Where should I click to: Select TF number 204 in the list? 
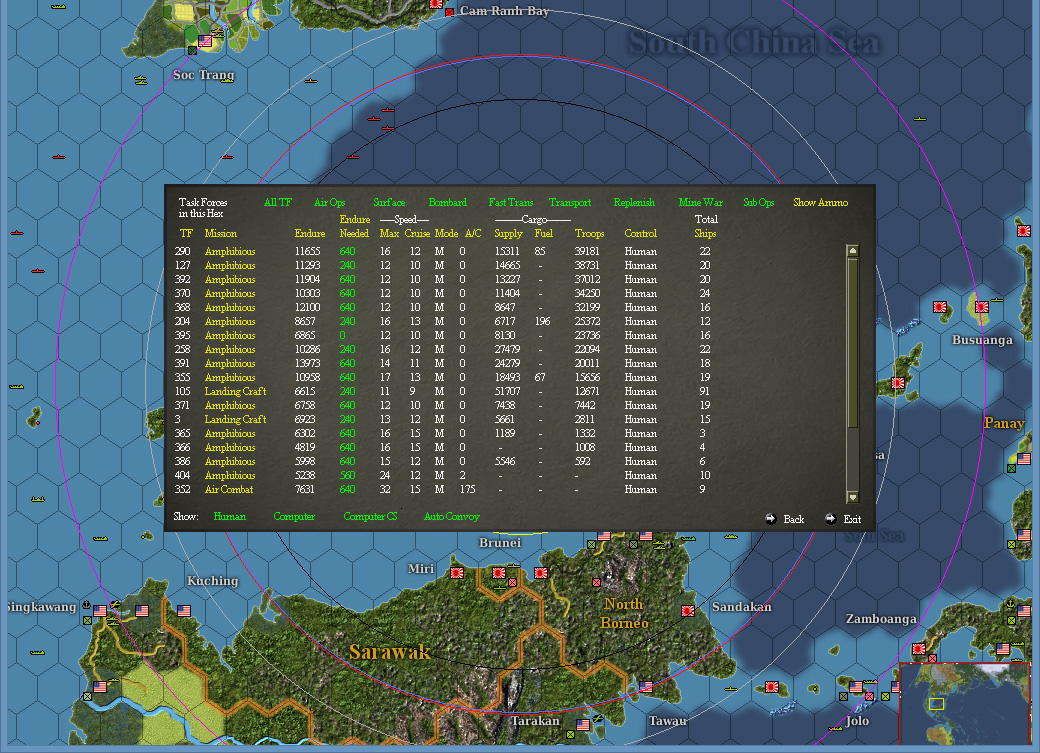click(182, 321)
